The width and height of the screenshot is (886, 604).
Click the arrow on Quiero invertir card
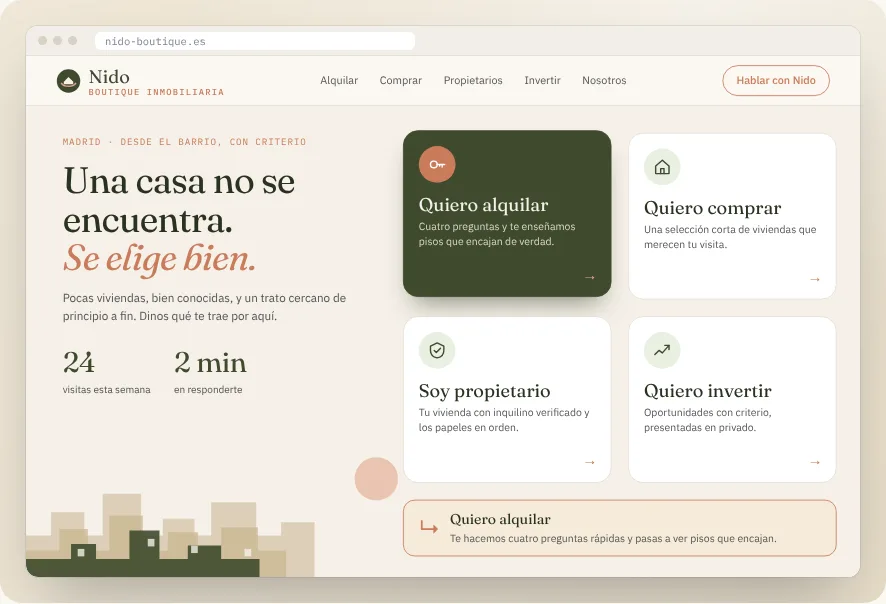[815, 463]
